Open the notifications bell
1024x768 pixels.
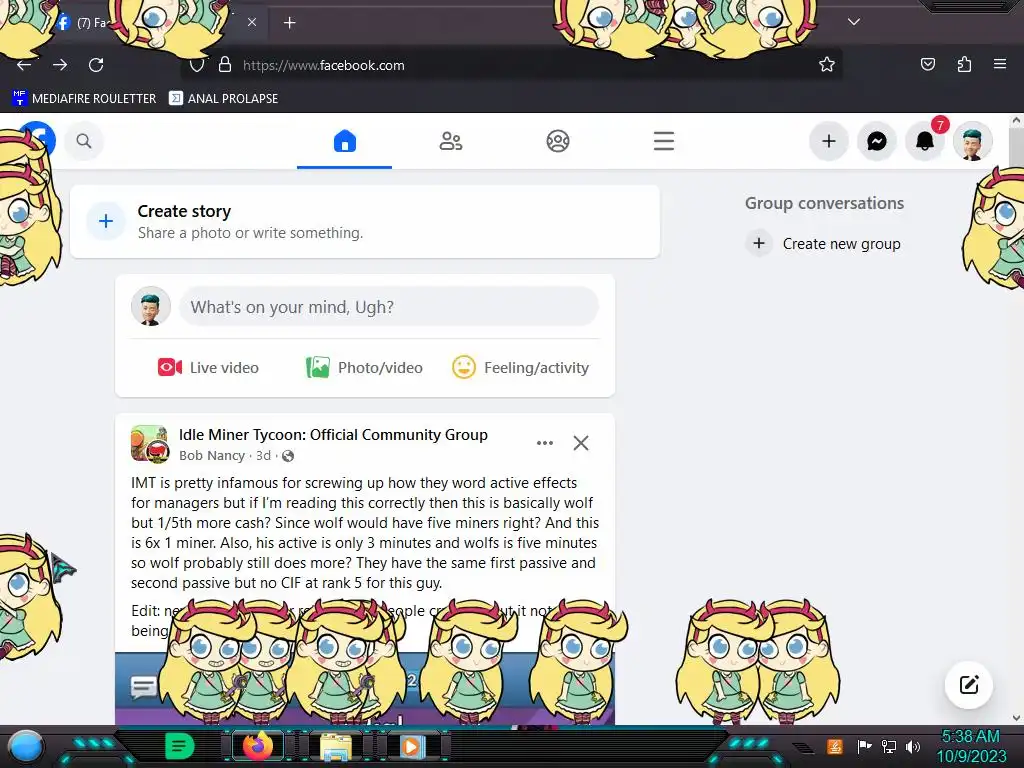924,141
